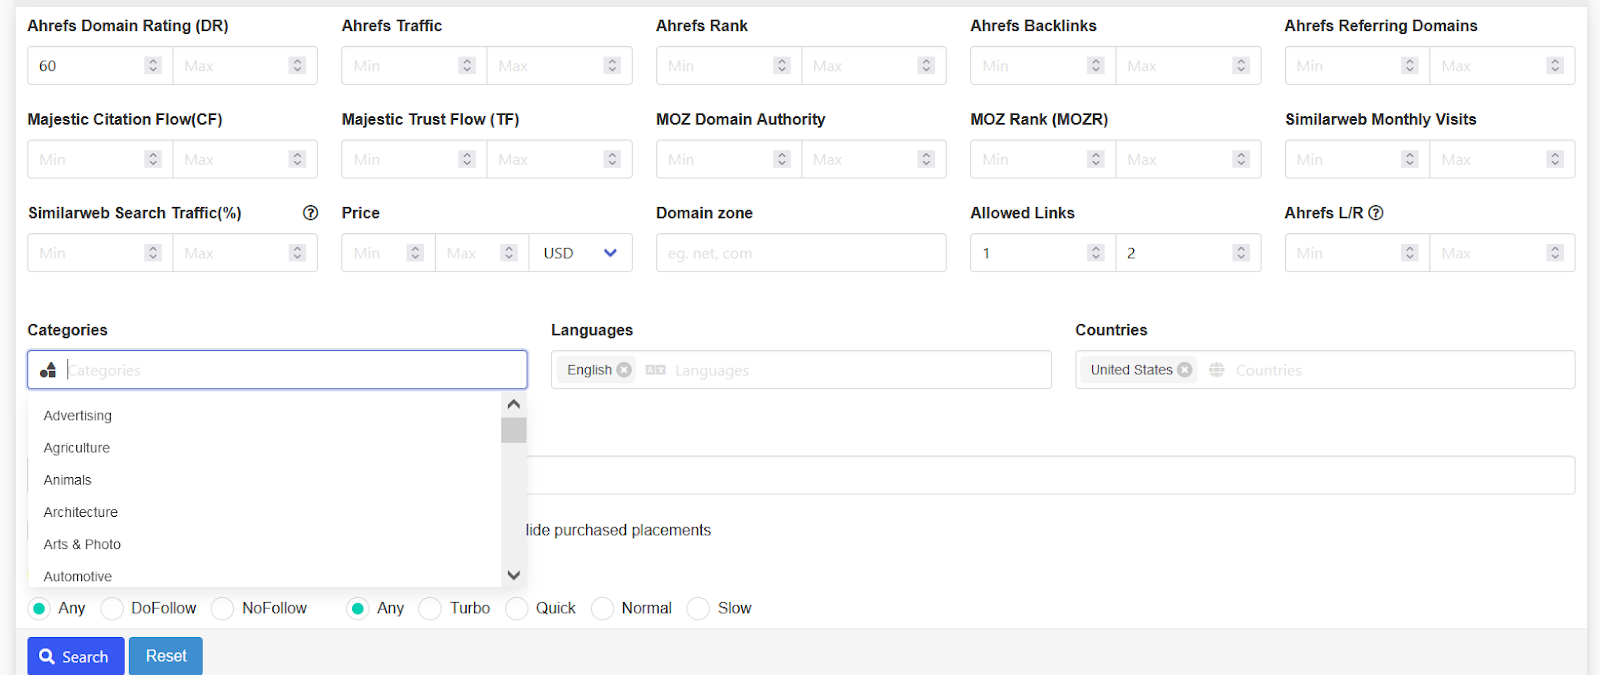Click the countries globe icon
Viewport: 1600px width, 675px height.
coord(1217,370)
